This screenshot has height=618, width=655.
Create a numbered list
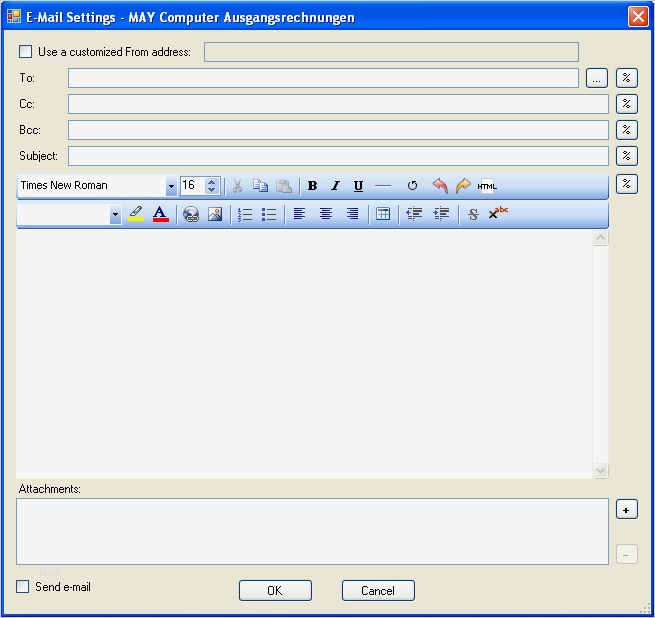(x=245, y=214)
